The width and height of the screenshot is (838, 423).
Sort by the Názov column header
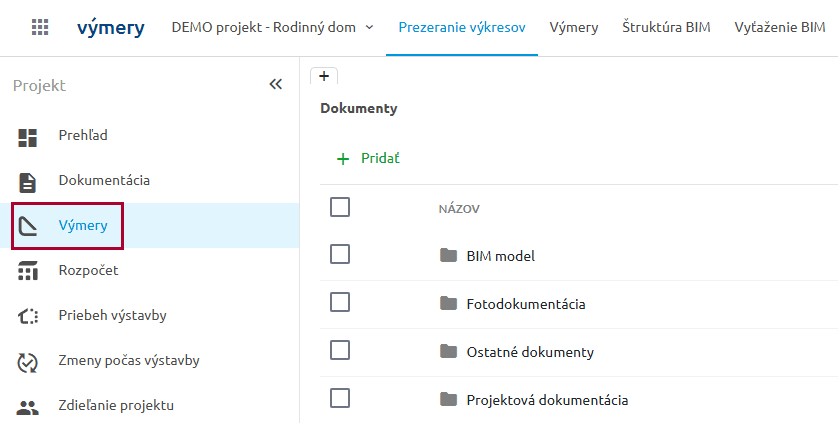[x=459, y=209]
